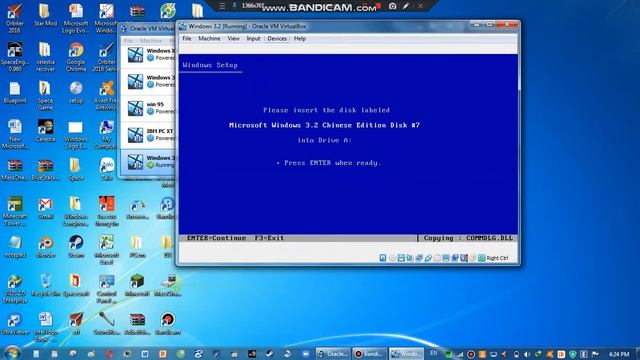The height and width of the screenshot is (360, 640).
Task: Open the Input menu in the VM window
Action: click(253, 38)
